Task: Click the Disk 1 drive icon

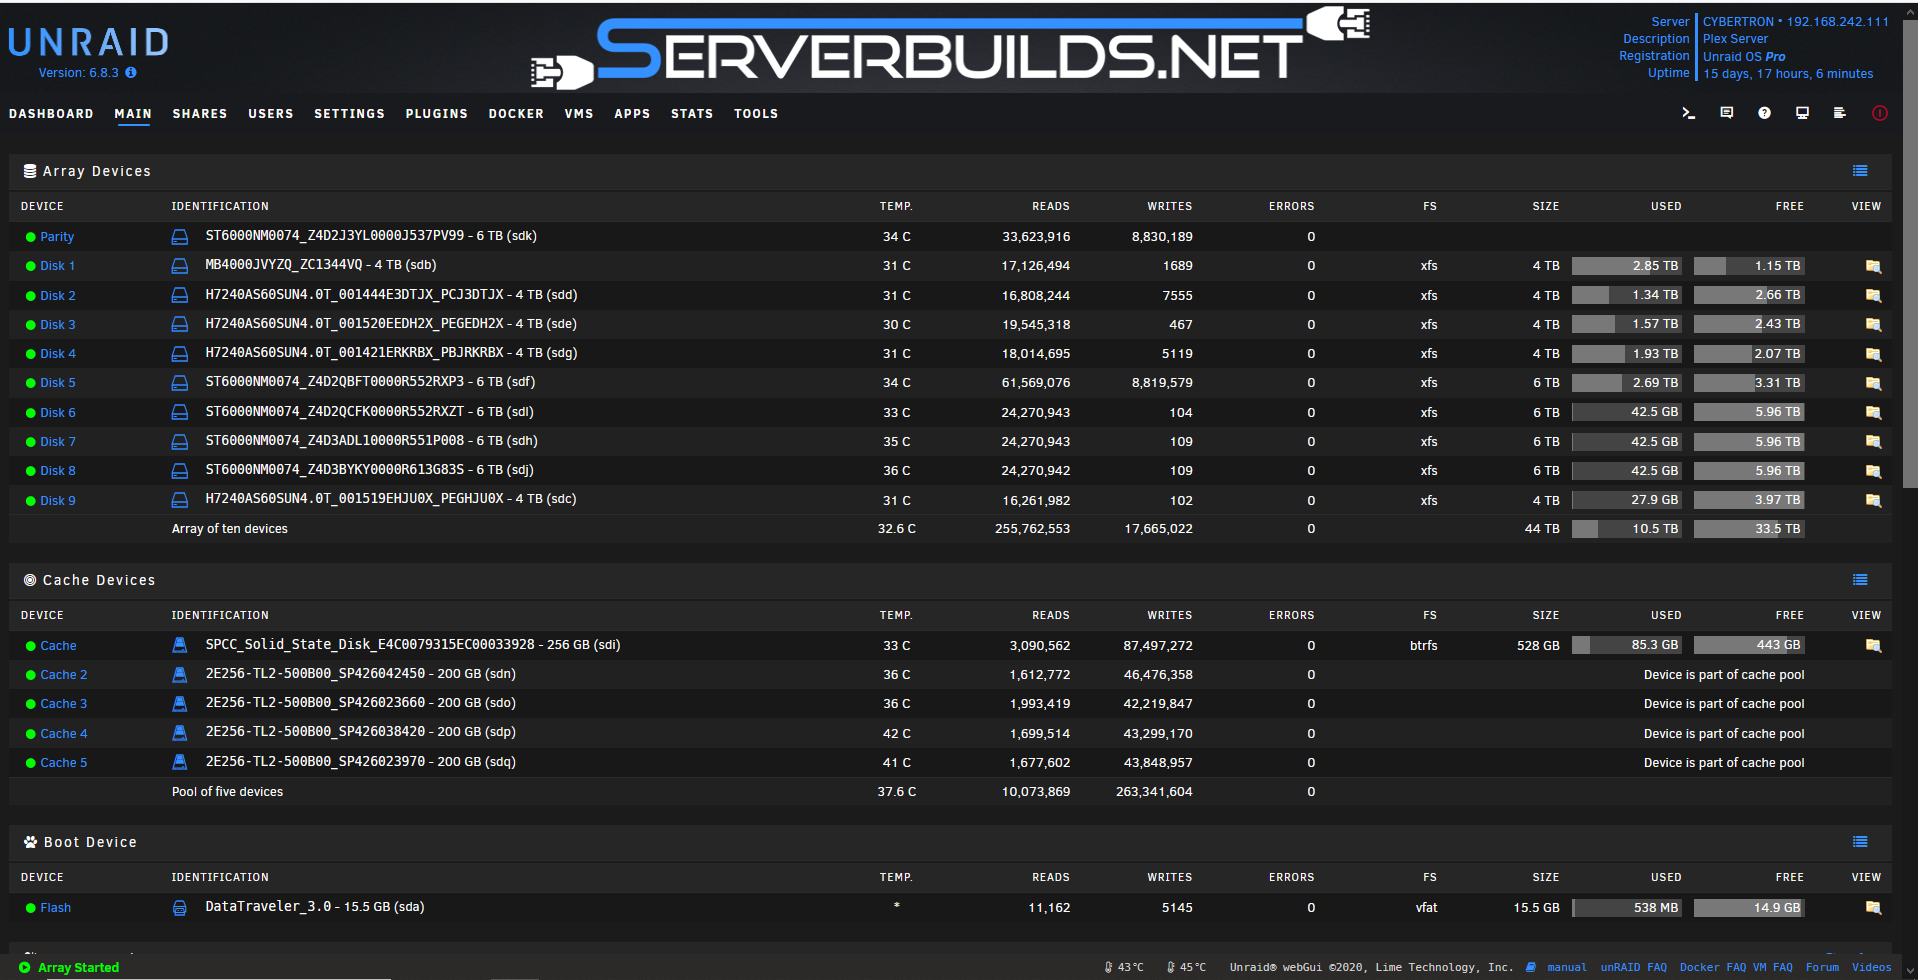Action: 180,266
